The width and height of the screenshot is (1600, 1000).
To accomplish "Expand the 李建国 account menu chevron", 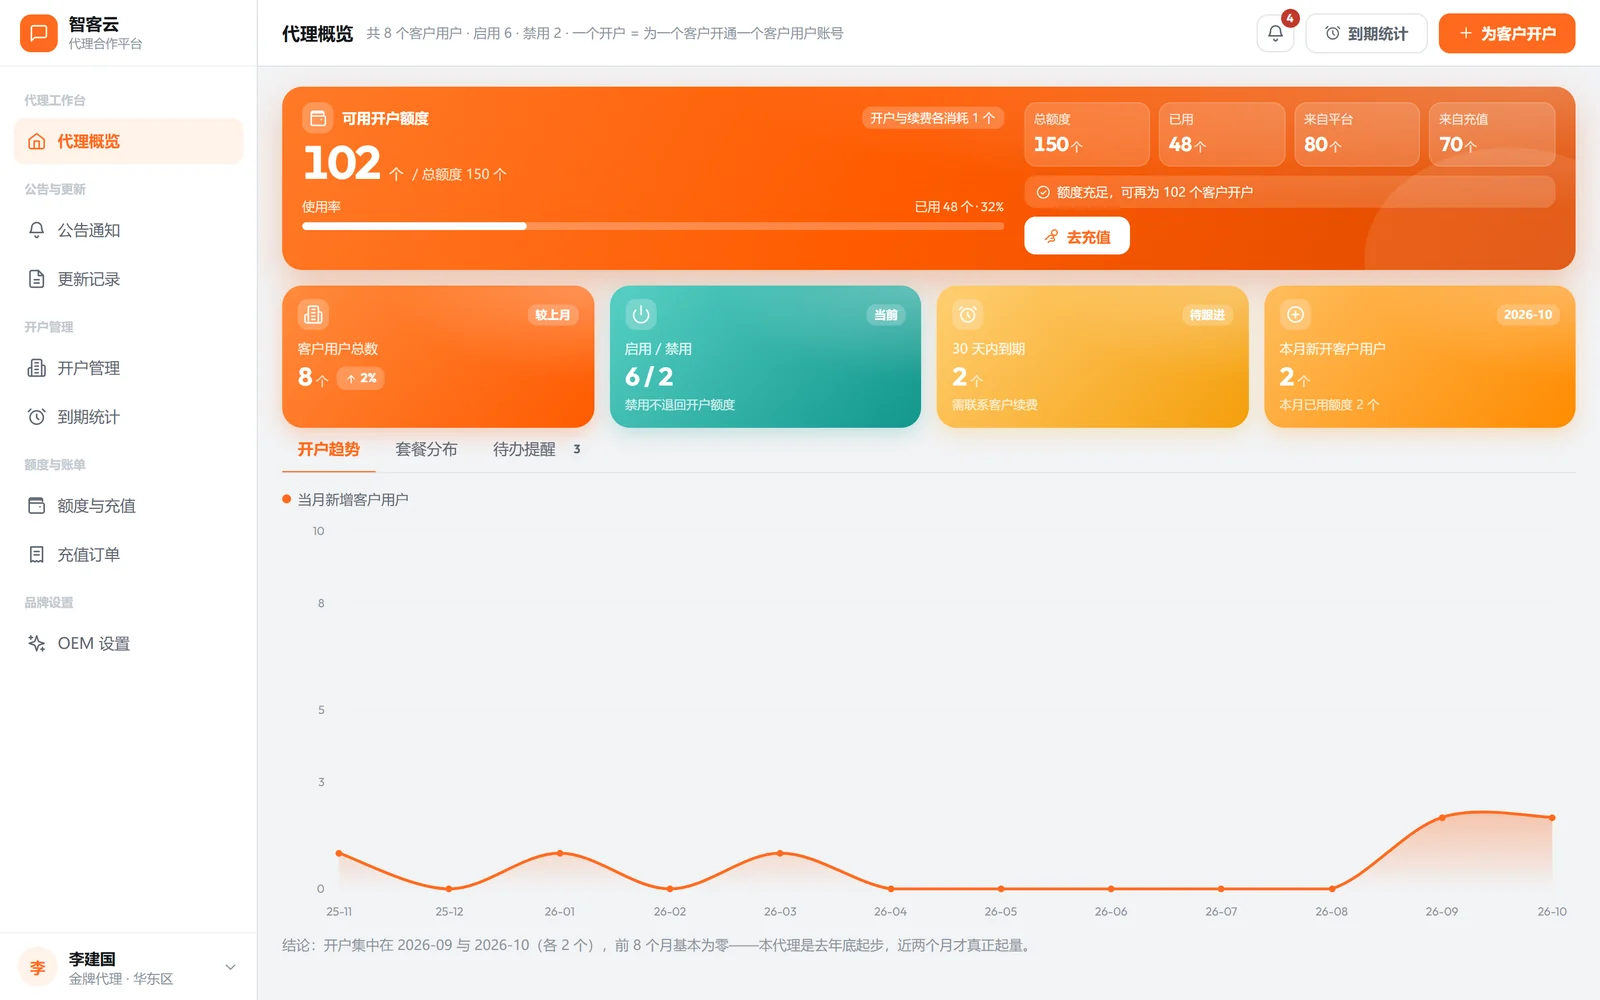I will click(231, 967).
